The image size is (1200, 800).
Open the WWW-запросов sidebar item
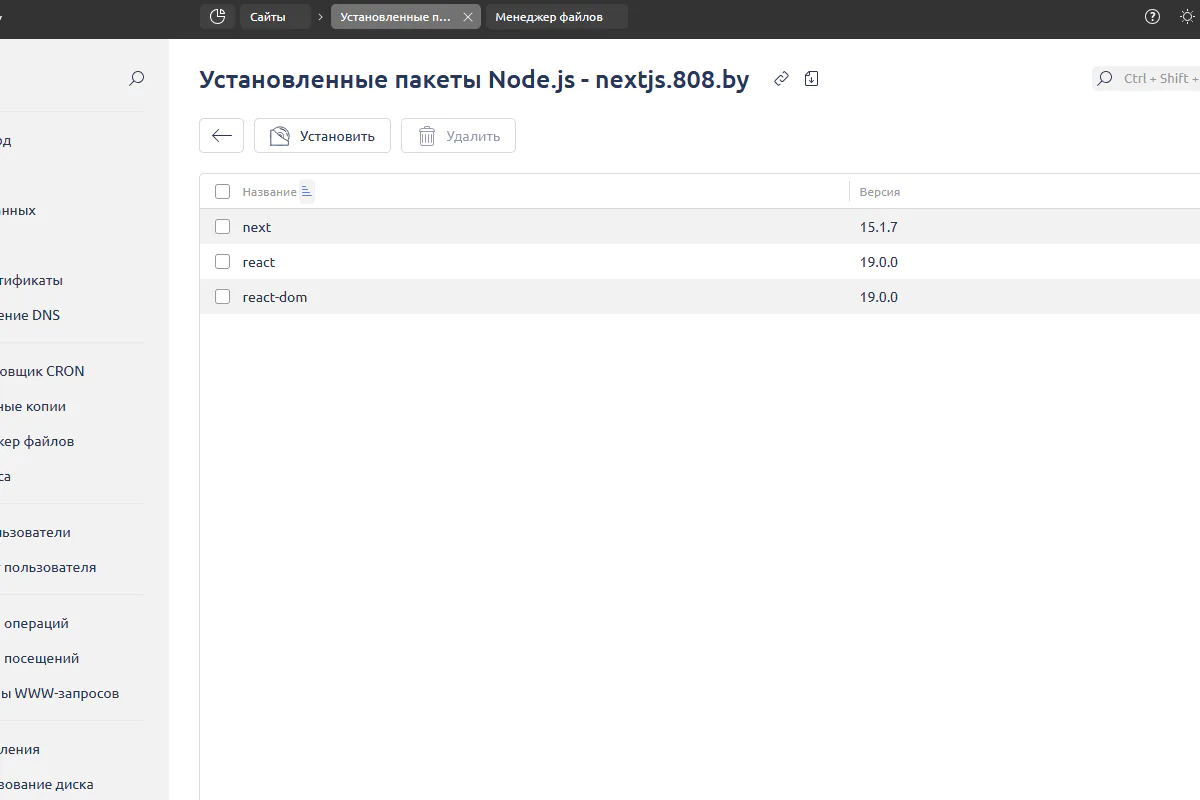pos(60,693)
